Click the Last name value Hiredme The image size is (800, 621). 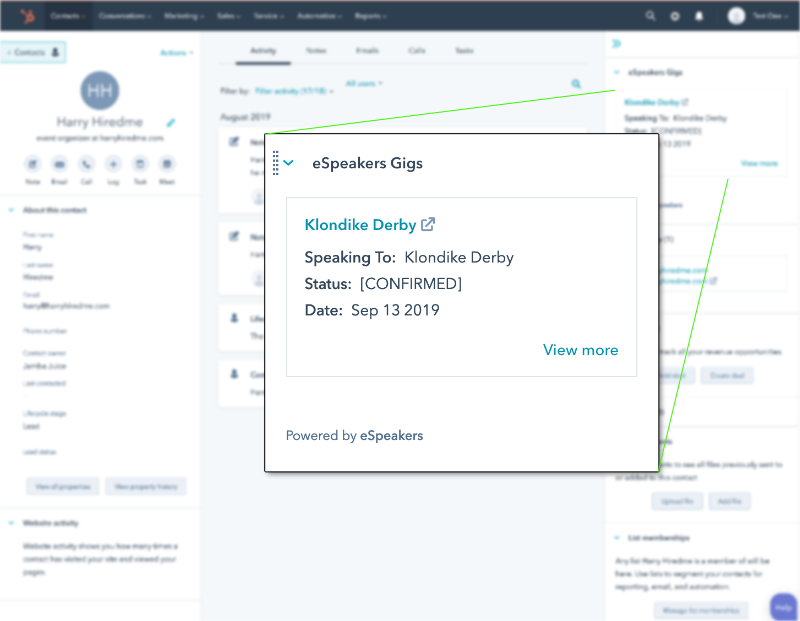point(38,277)
